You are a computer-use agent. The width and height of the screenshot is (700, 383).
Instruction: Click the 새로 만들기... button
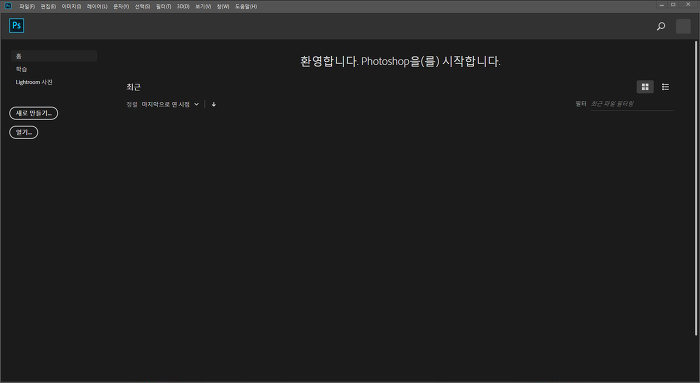tap(33, 113)
